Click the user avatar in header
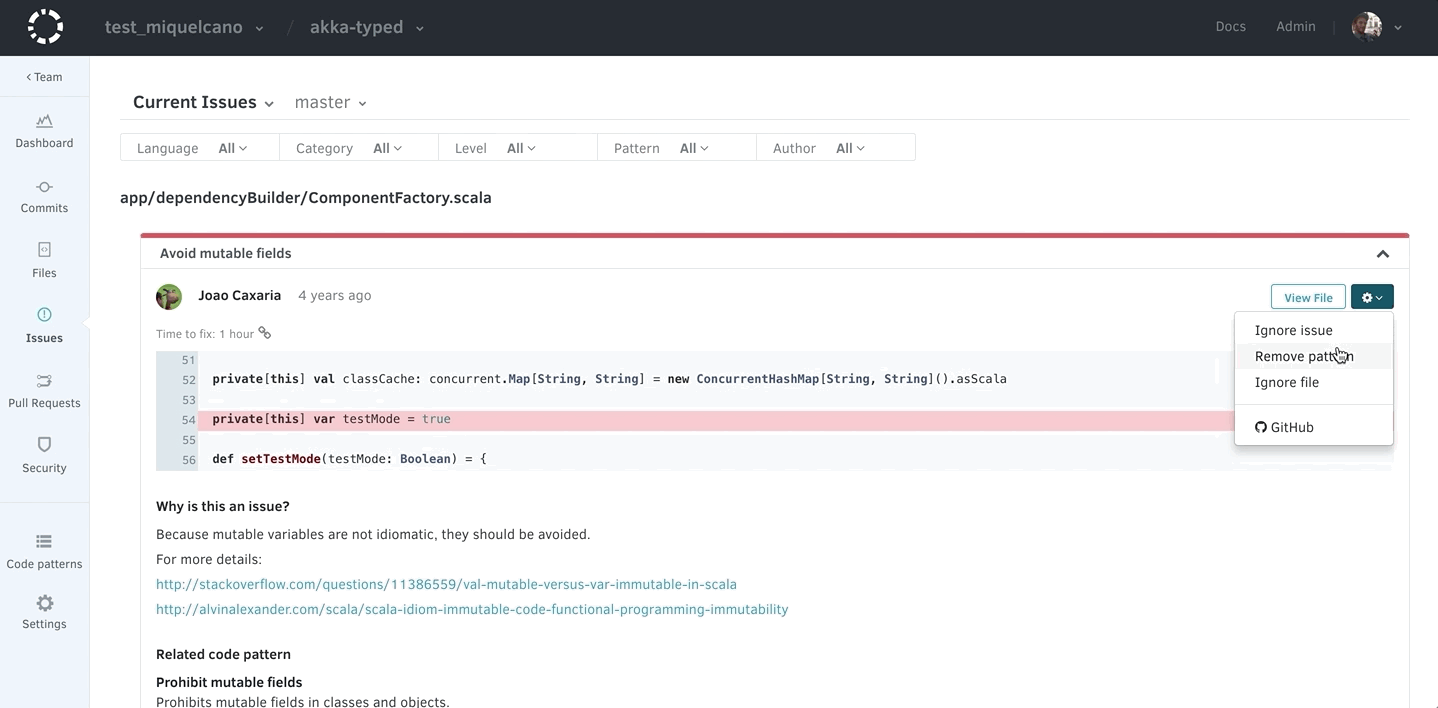Screen dimensions: 1438x708 click(1366, 27)
